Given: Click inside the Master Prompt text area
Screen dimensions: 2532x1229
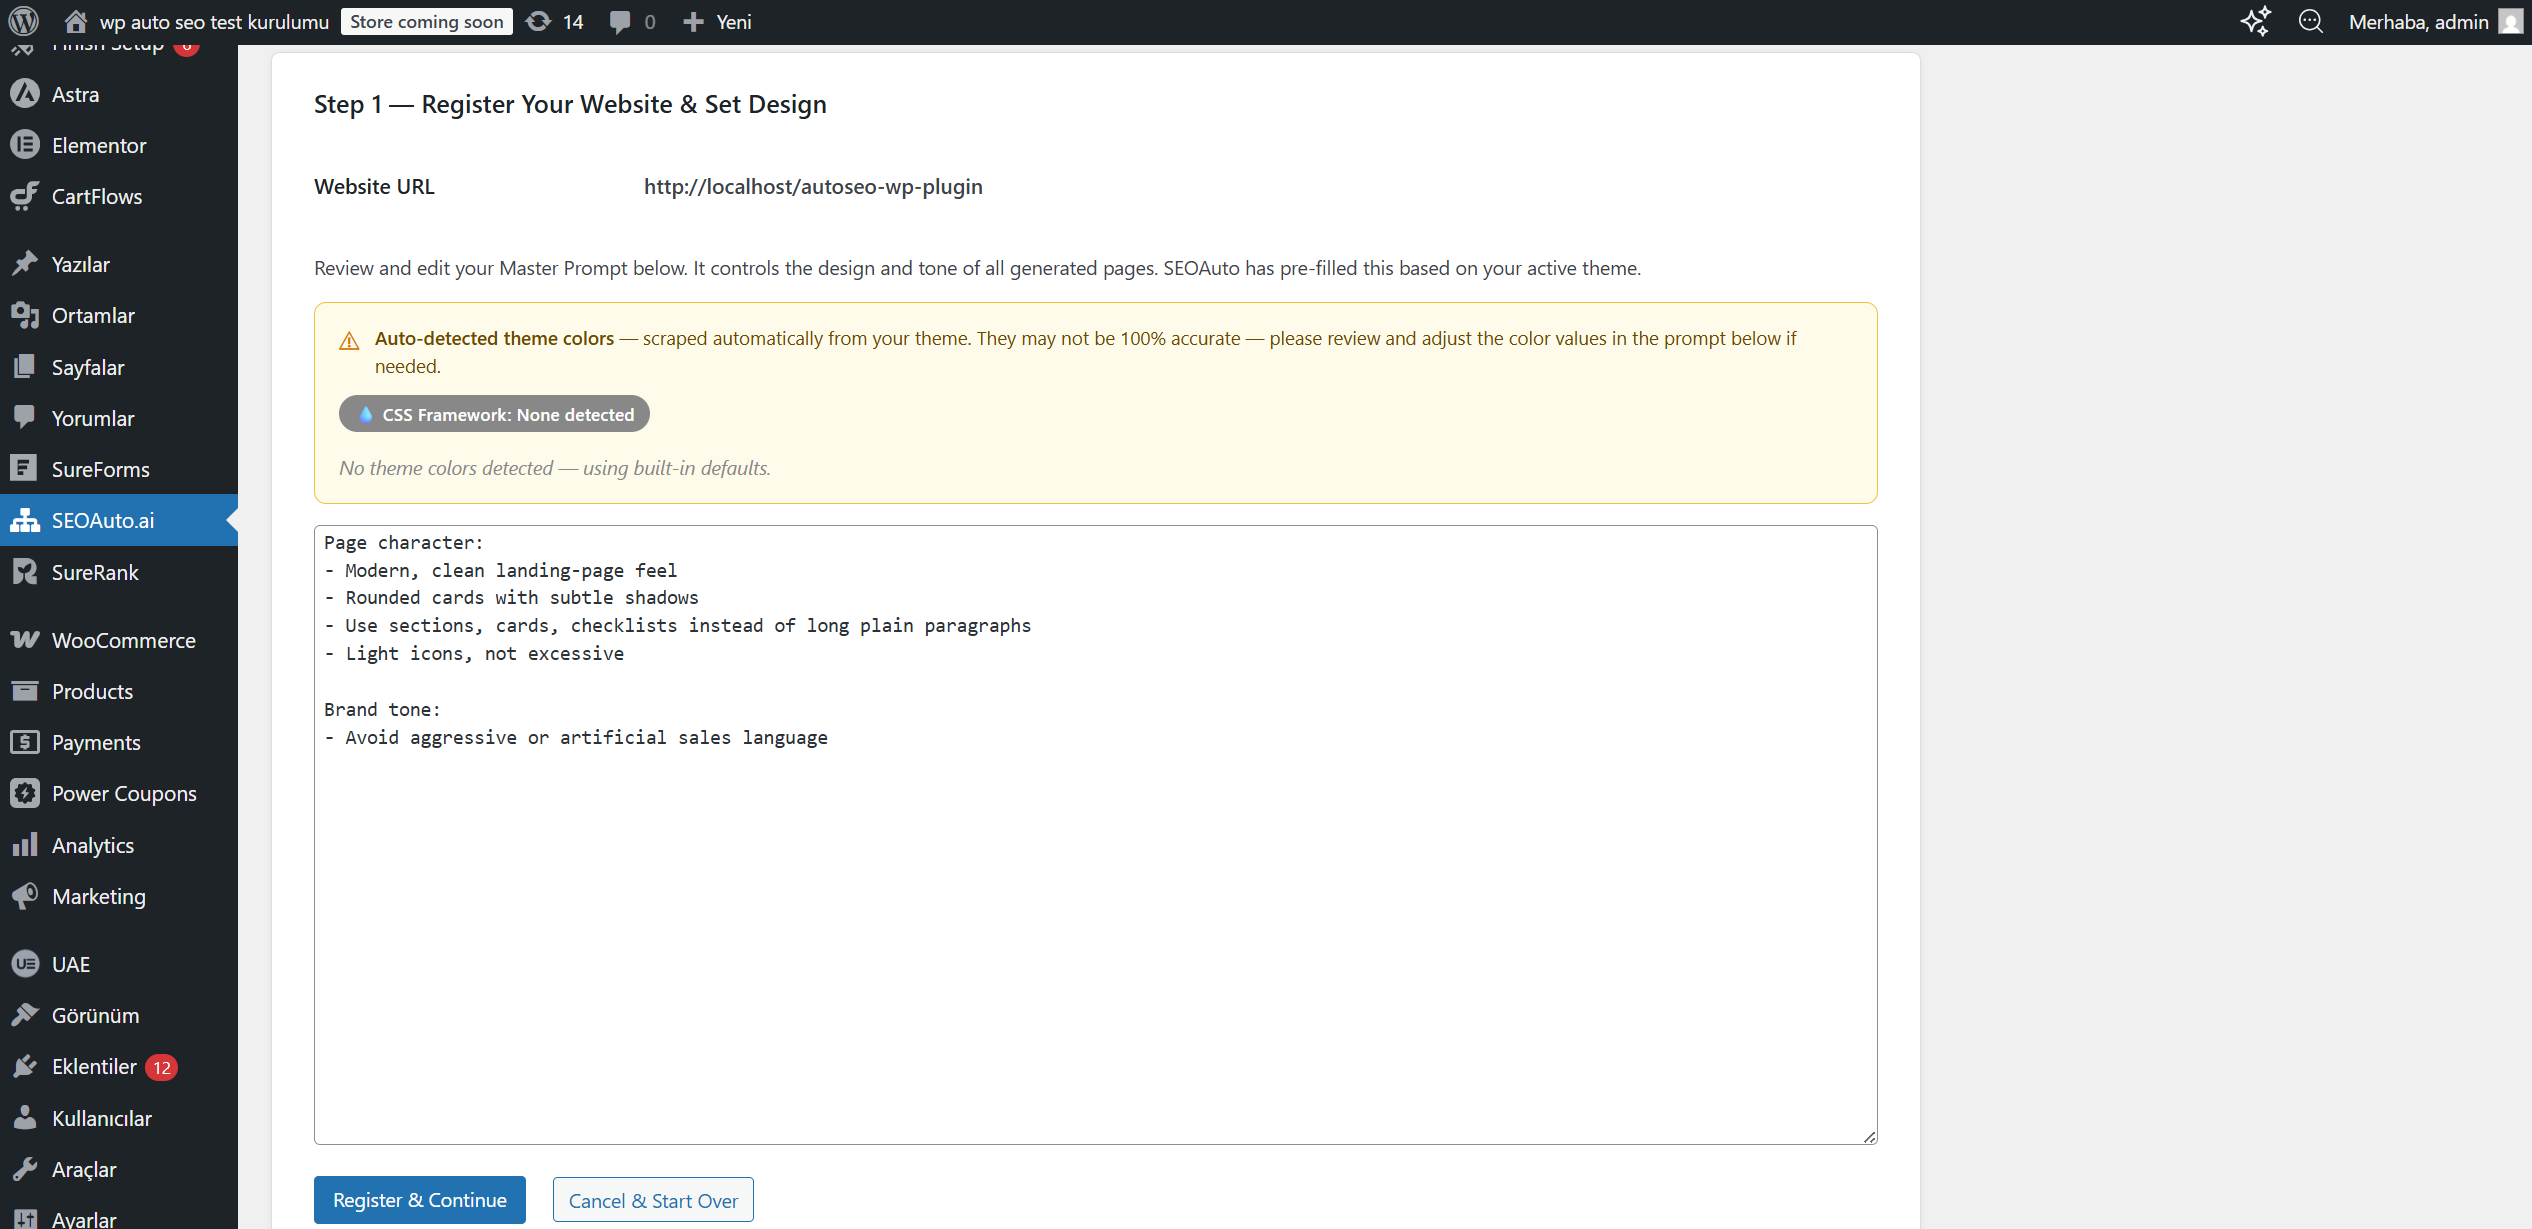Looking at the screenshot, I should pos(1095,840).
